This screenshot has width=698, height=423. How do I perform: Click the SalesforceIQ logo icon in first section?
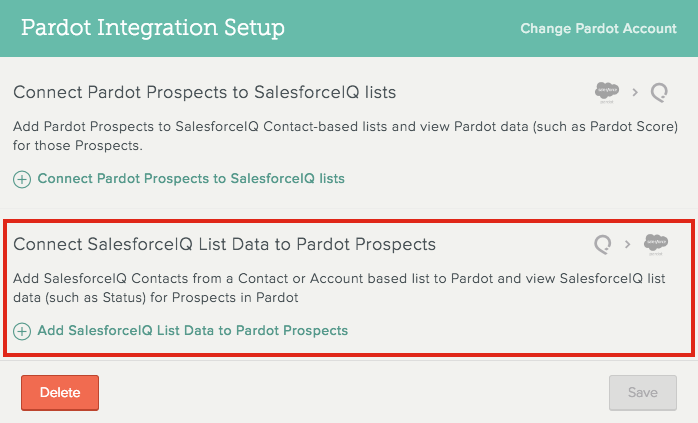point(659,93)
